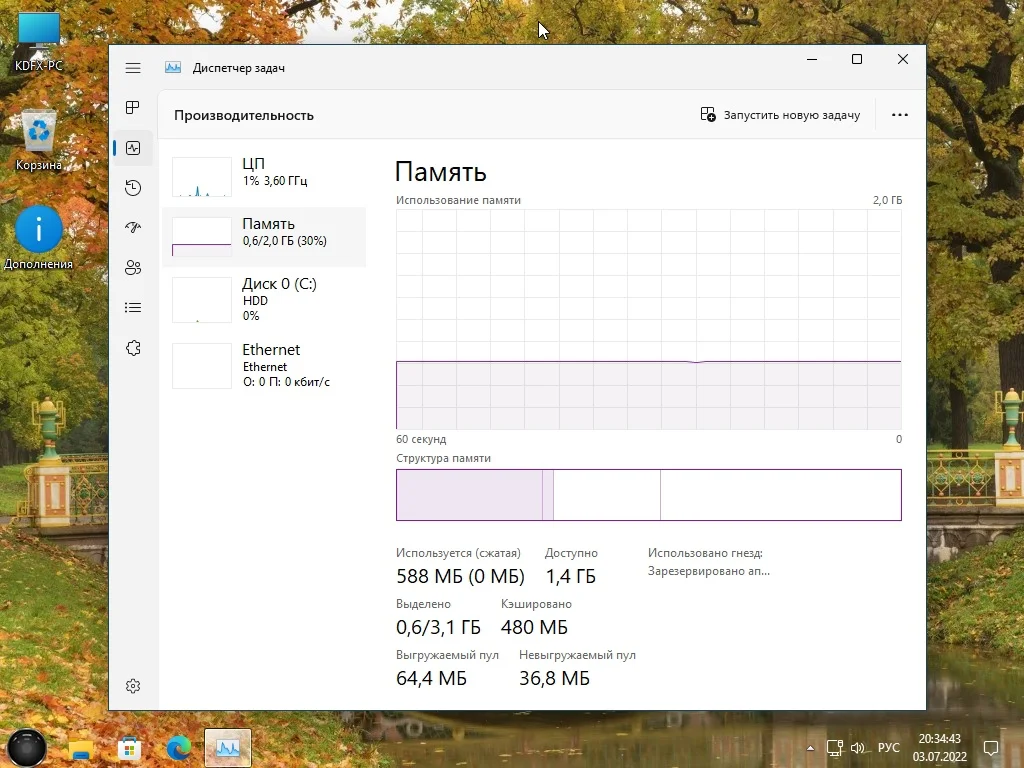Viewport: 1024px width, 768px height.
Task: Click the memory composition bar
Action: (648, 495)
